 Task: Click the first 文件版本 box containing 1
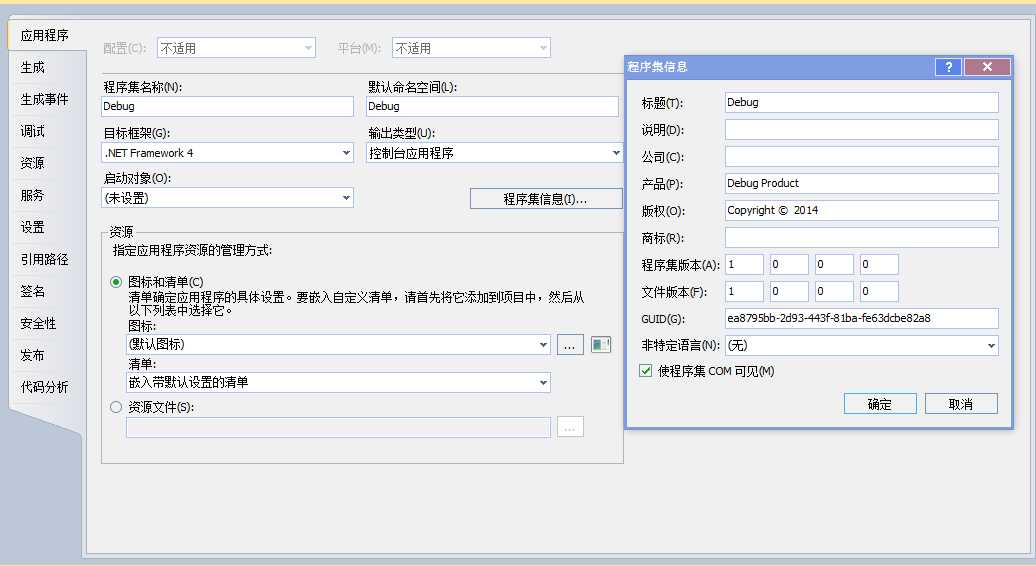click(x=744, y=291)
